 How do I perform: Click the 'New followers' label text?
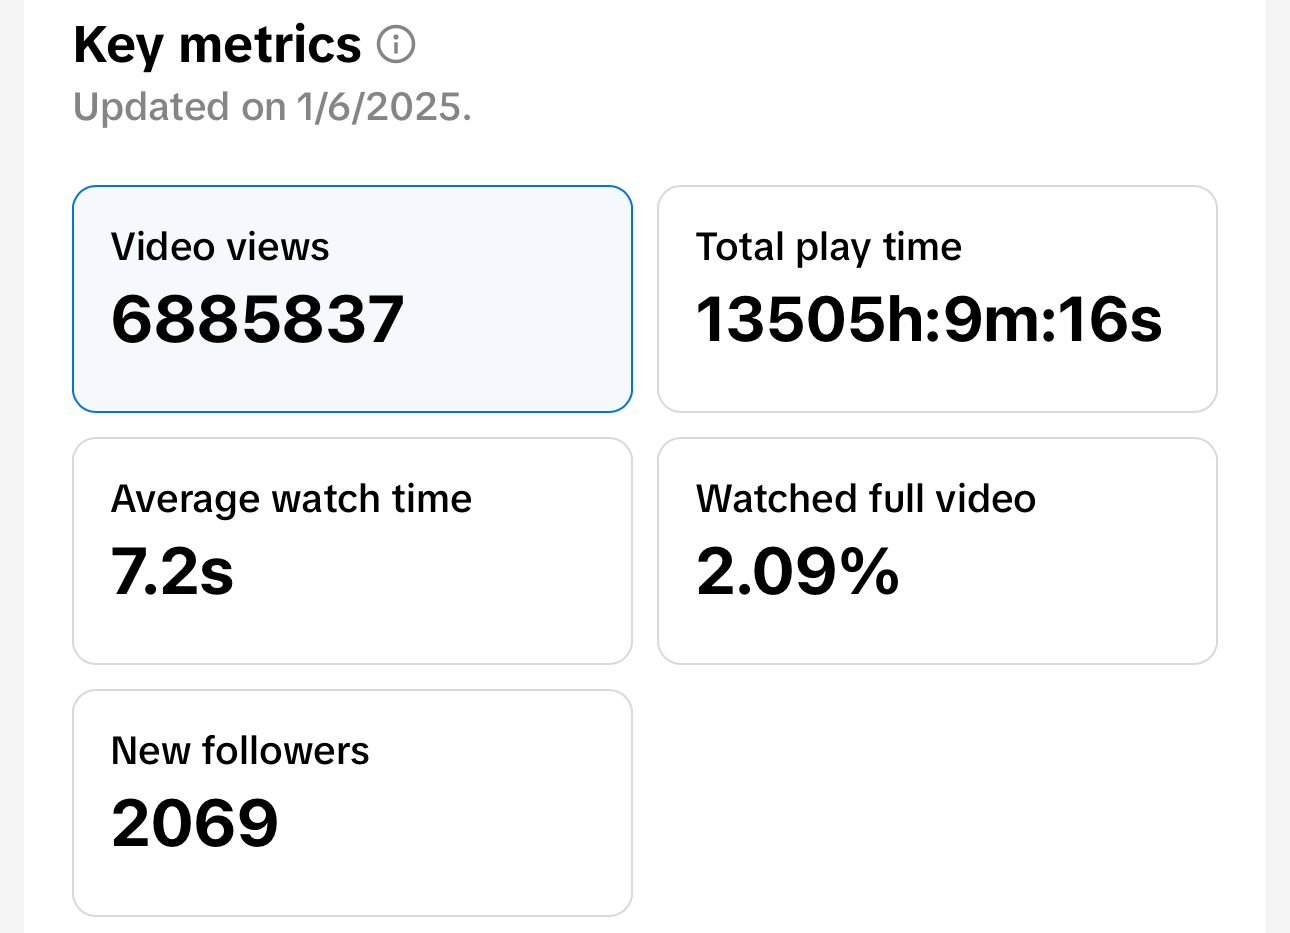pyautogui.click(x=240, y=751)
